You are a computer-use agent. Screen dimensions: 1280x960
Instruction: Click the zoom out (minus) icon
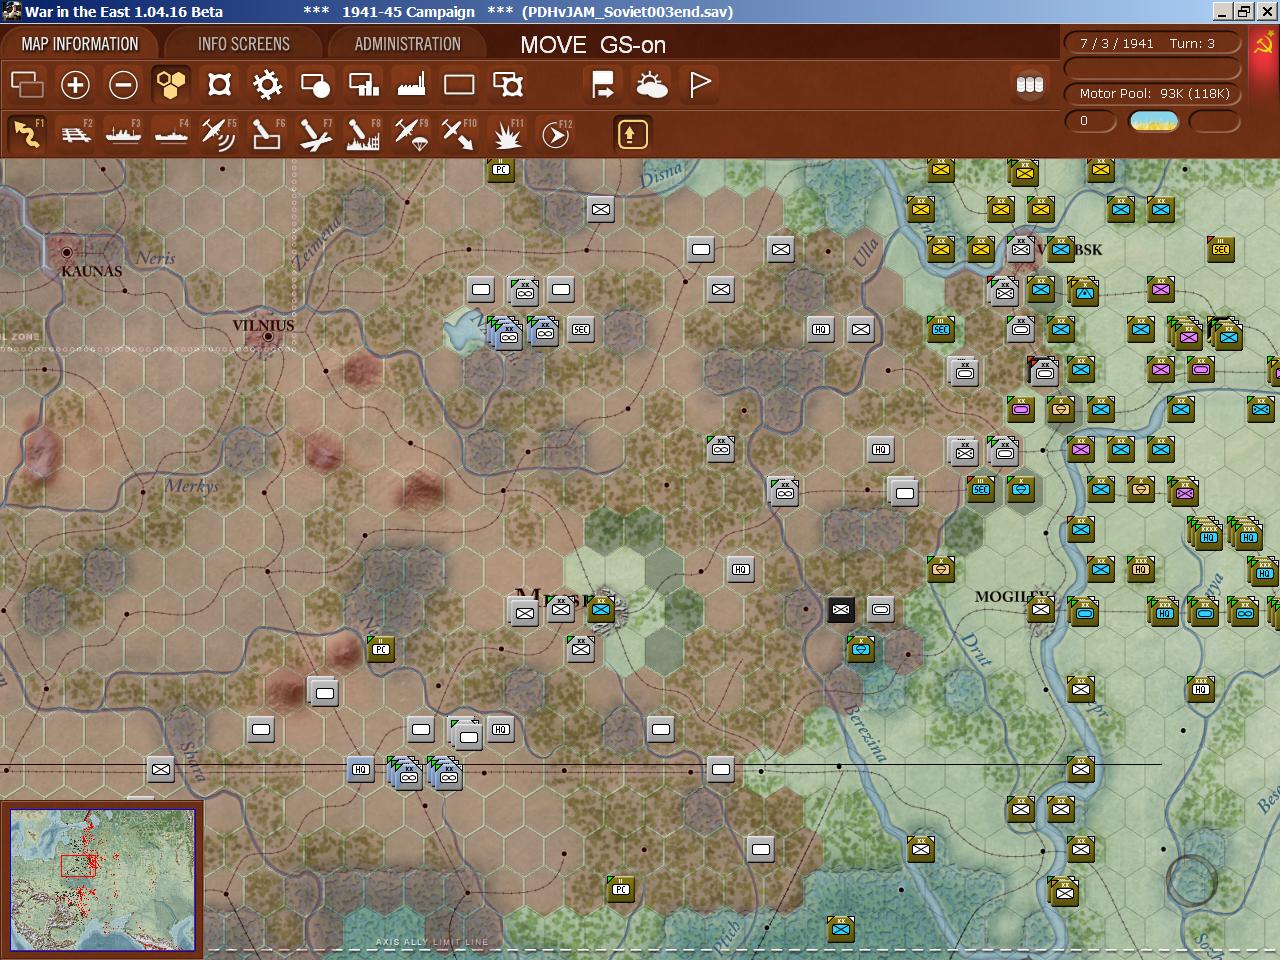123,85
